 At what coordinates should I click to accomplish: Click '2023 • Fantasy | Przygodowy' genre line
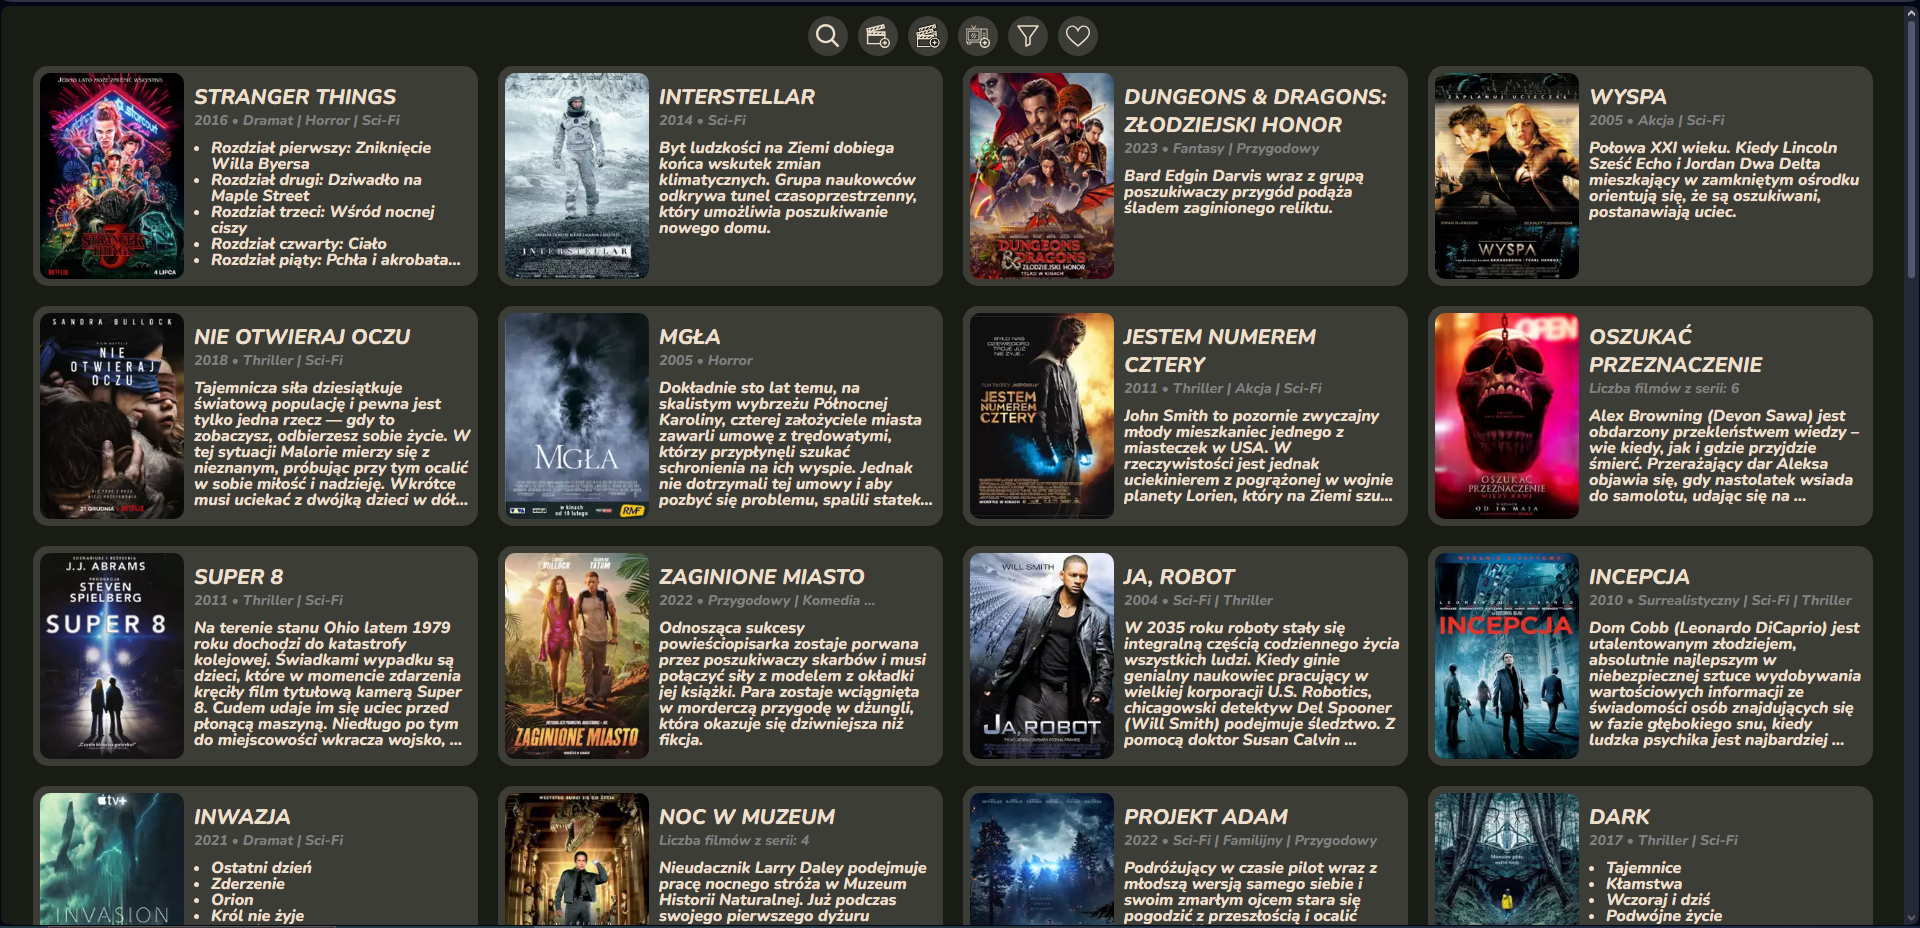1221,149
